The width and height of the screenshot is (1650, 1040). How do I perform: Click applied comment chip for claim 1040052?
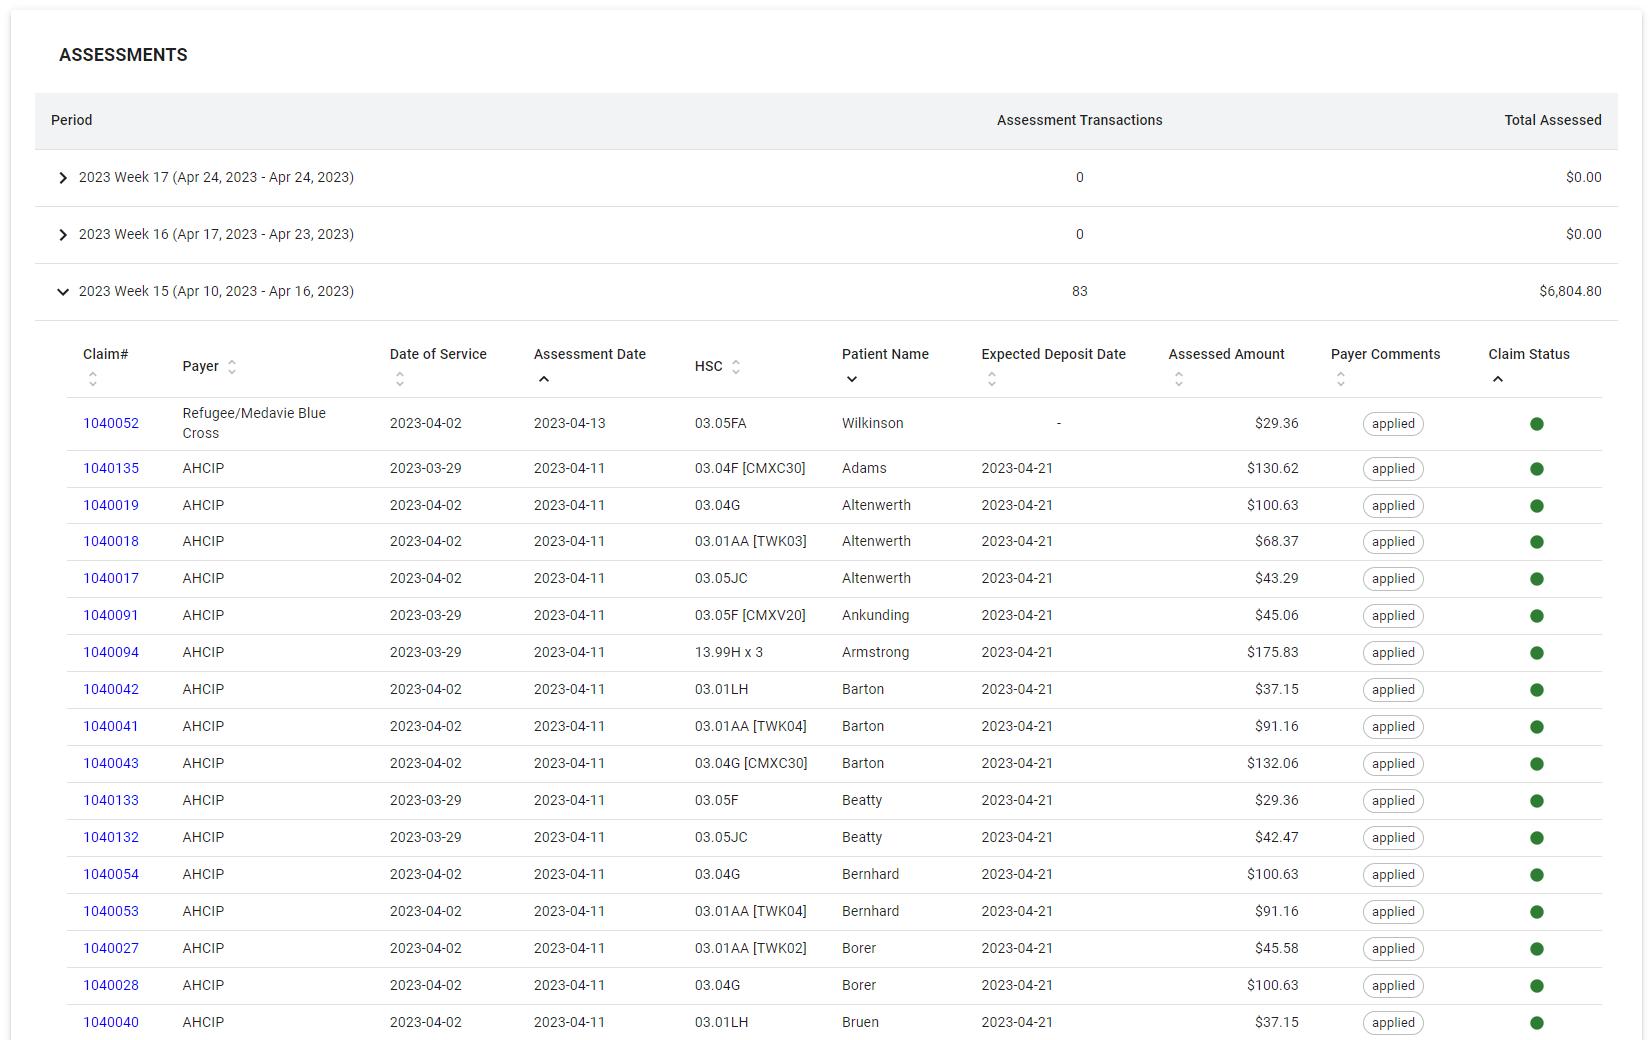pos(1393,424)
